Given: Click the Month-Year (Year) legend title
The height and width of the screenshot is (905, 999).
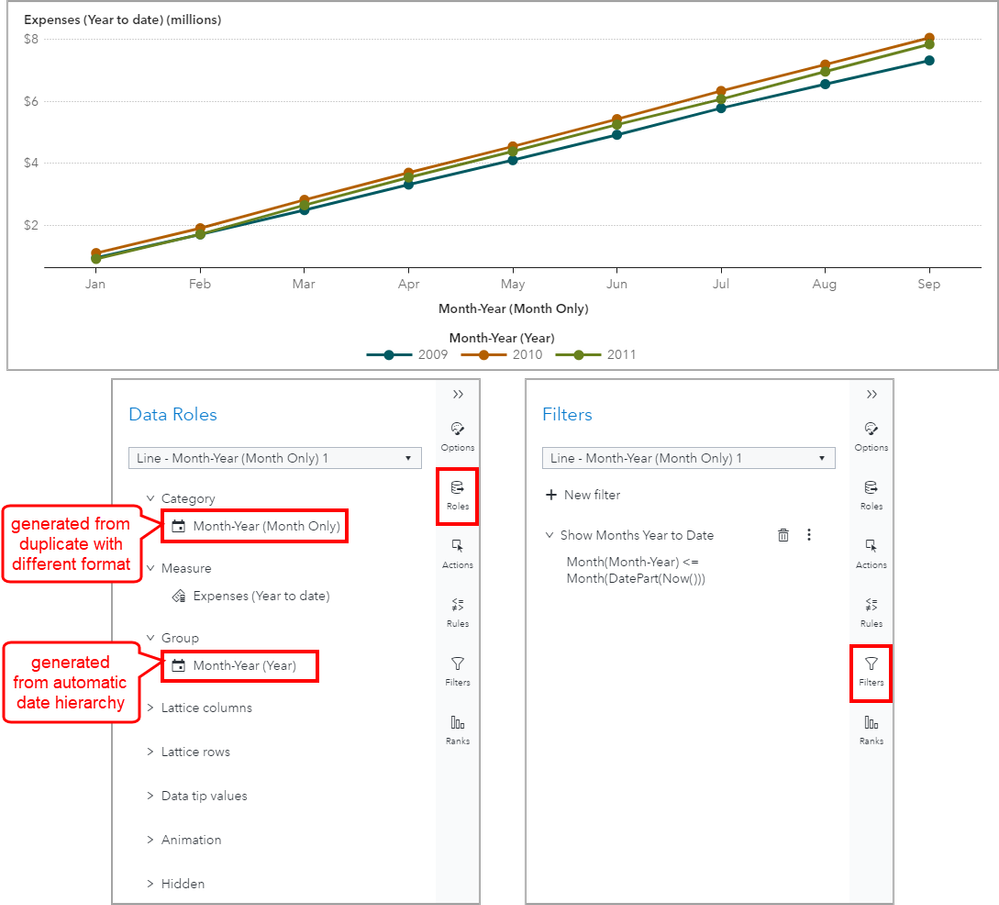Looking at the screenshot, I should tap(501, 338).
